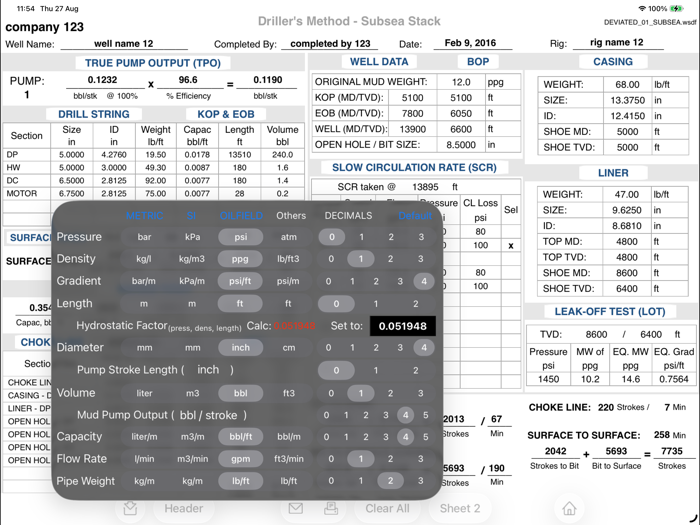Select l/min as Flow Rate unit
700x525 pixels.
click(x=144, y=459)
